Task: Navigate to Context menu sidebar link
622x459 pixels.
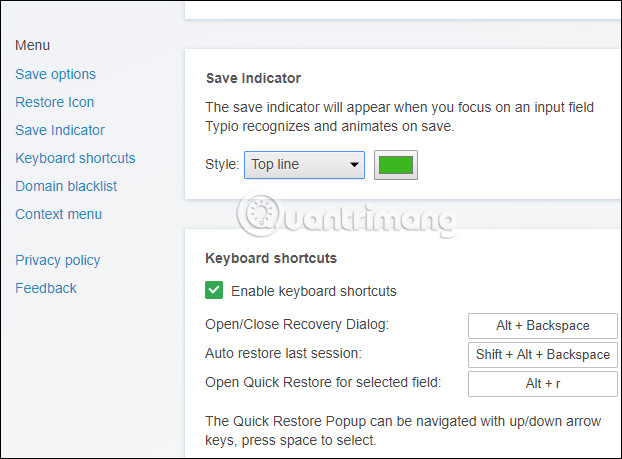Action: coord(58,214)
